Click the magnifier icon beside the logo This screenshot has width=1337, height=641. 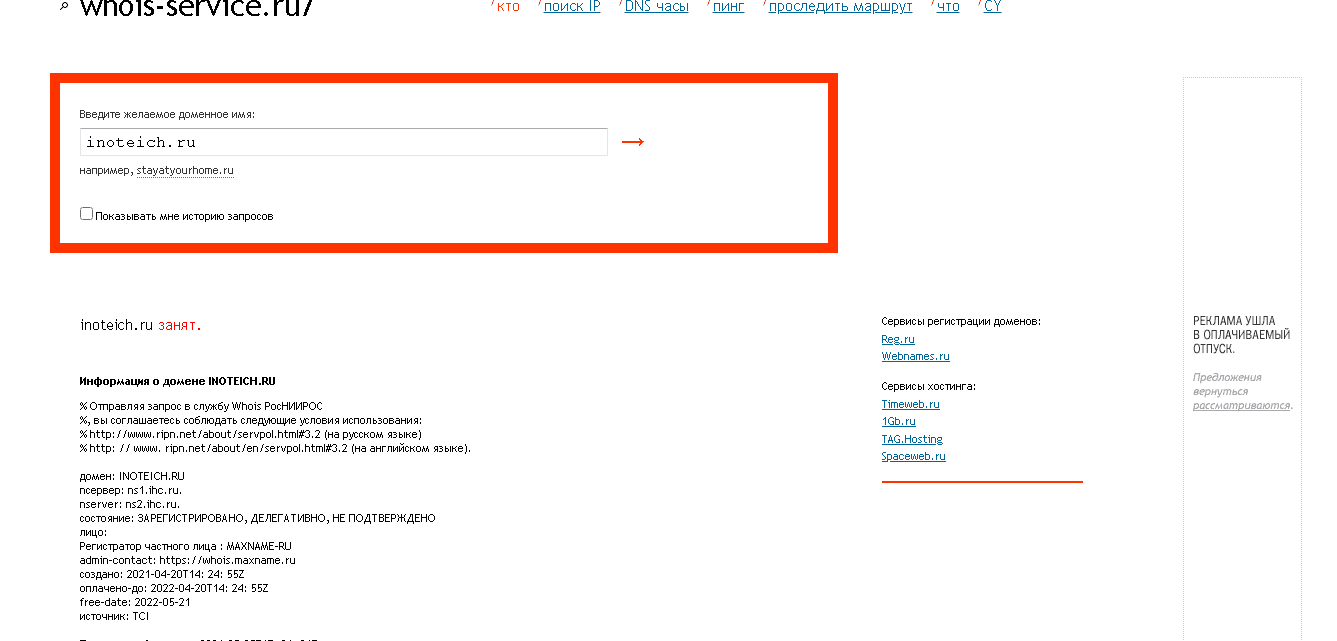tap(64, 6)
